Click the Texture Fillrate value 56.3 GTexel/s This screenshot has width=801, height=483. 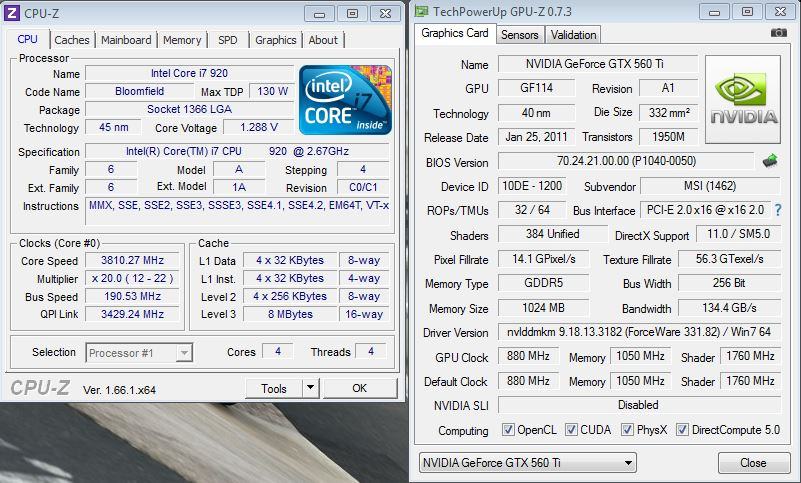pos(729,259)
